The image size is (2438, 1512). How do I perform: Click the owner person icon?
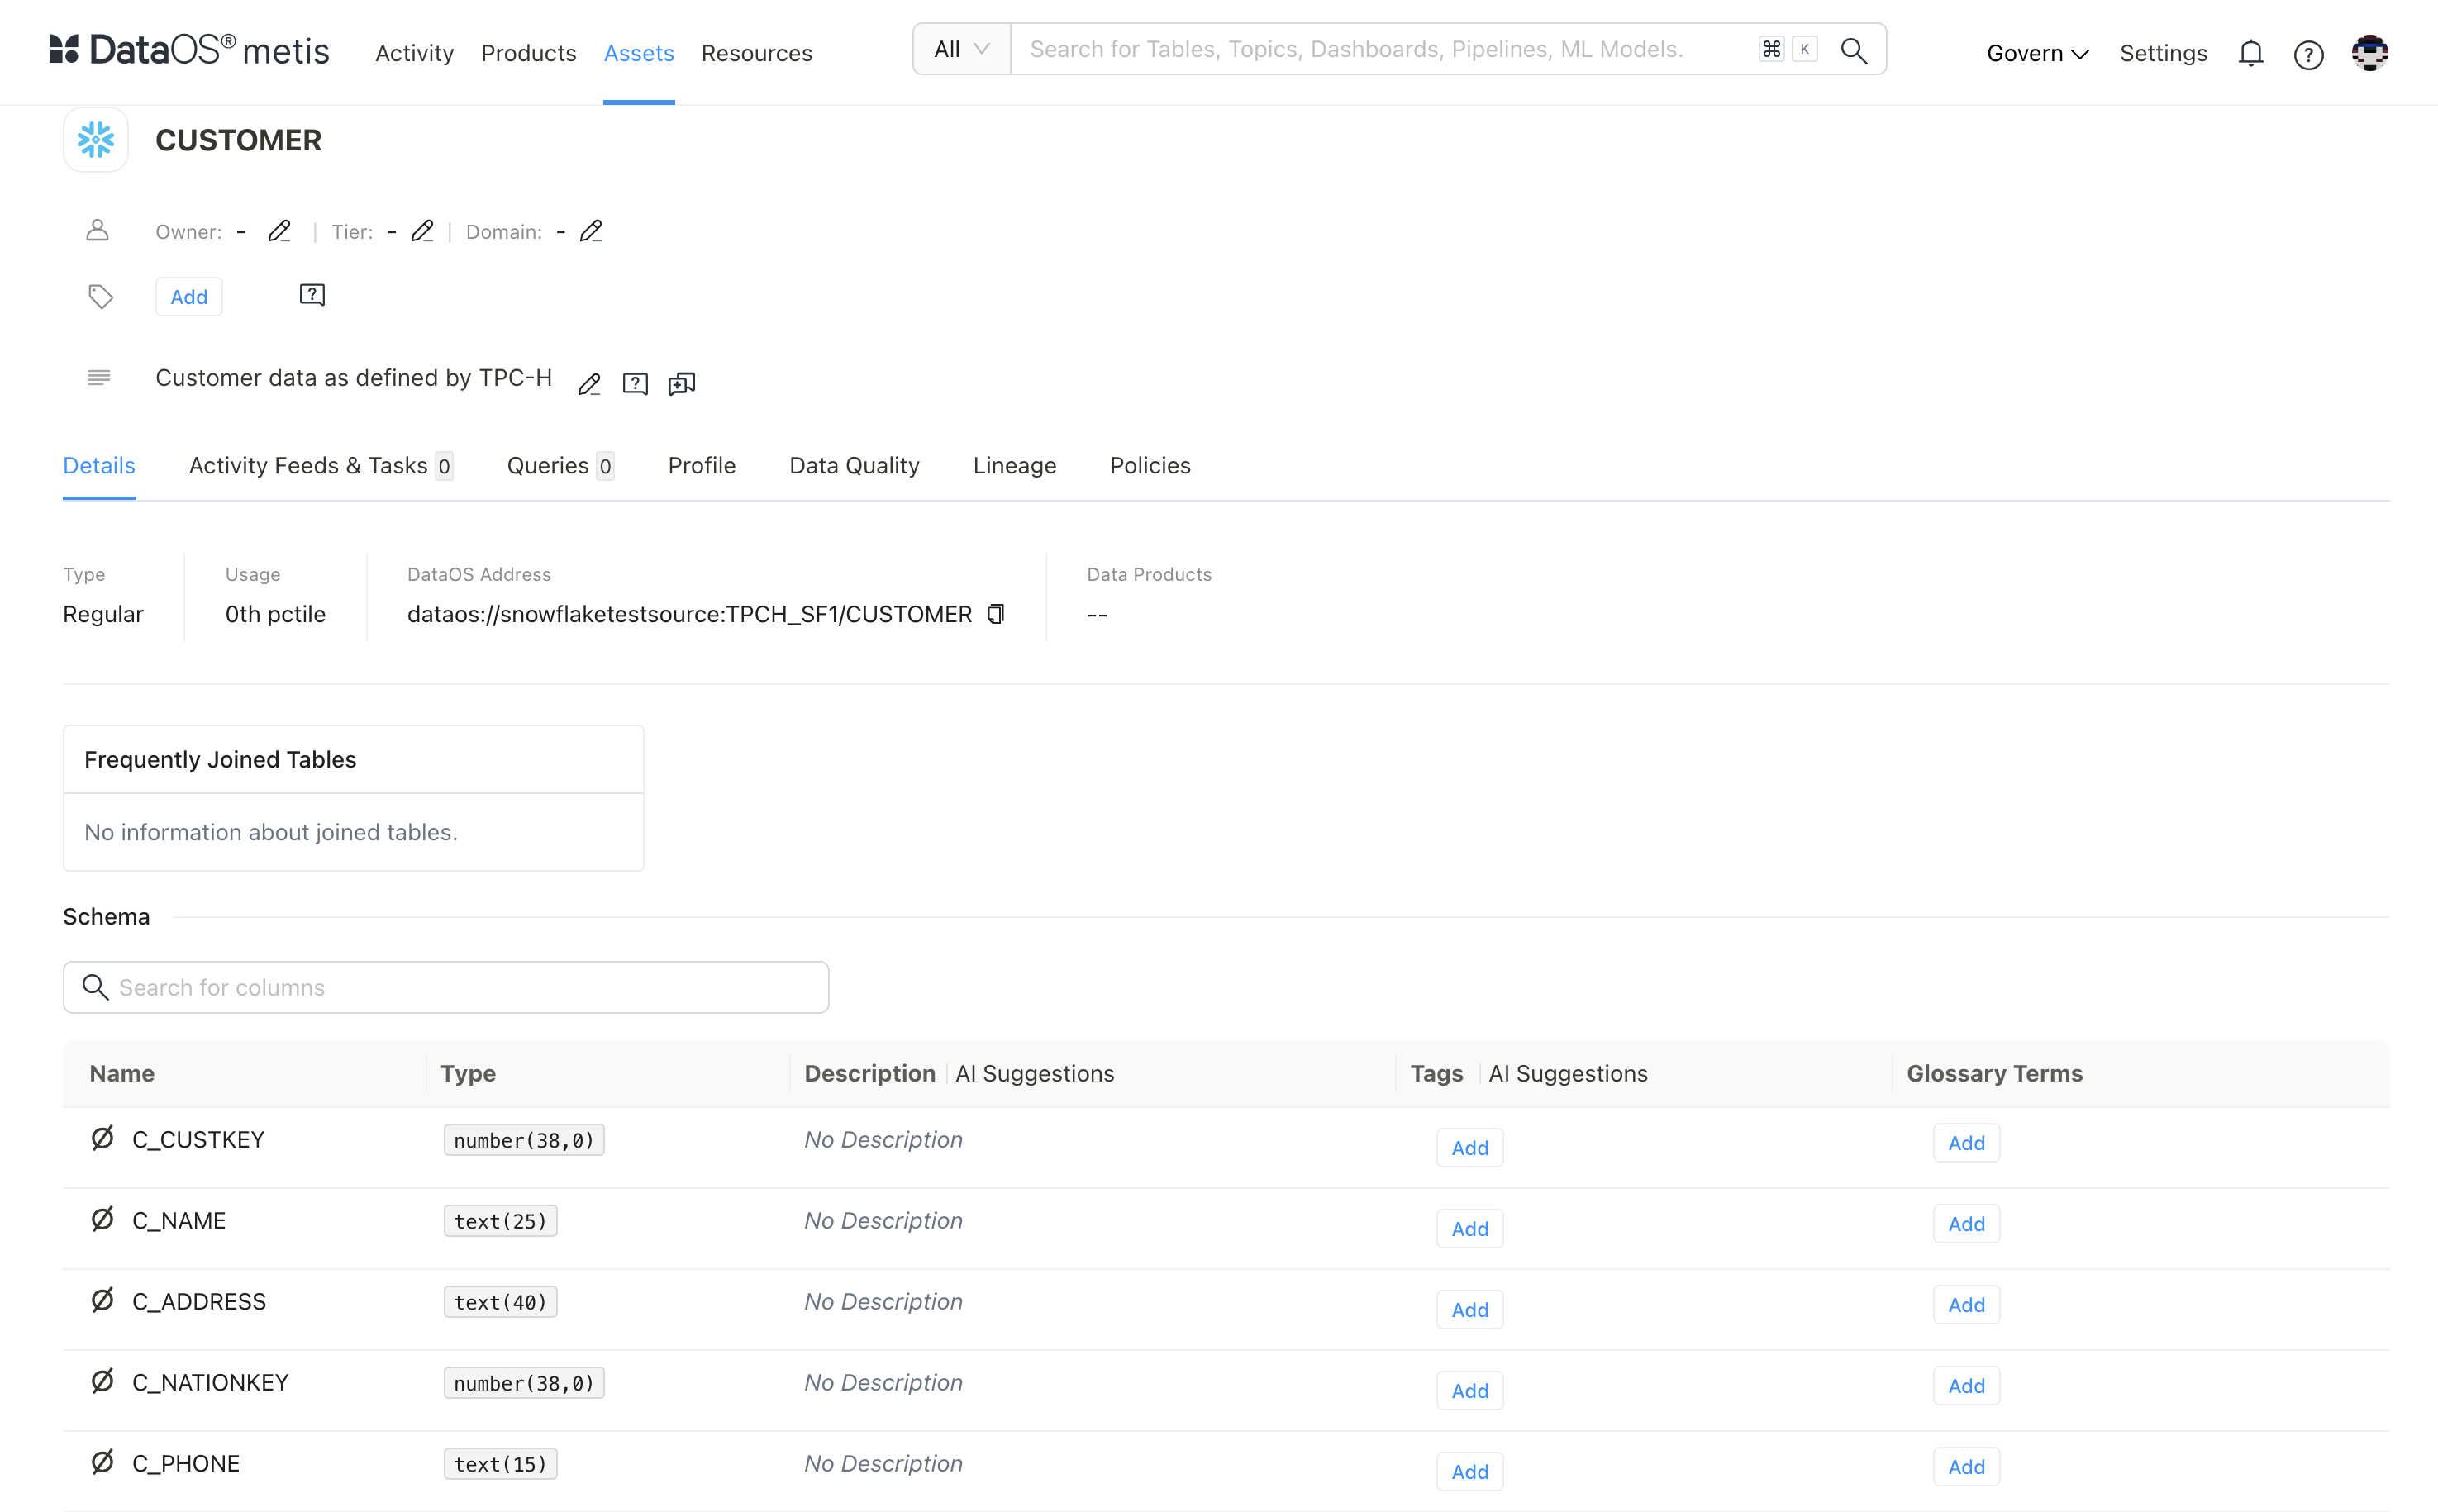(97, 231)
